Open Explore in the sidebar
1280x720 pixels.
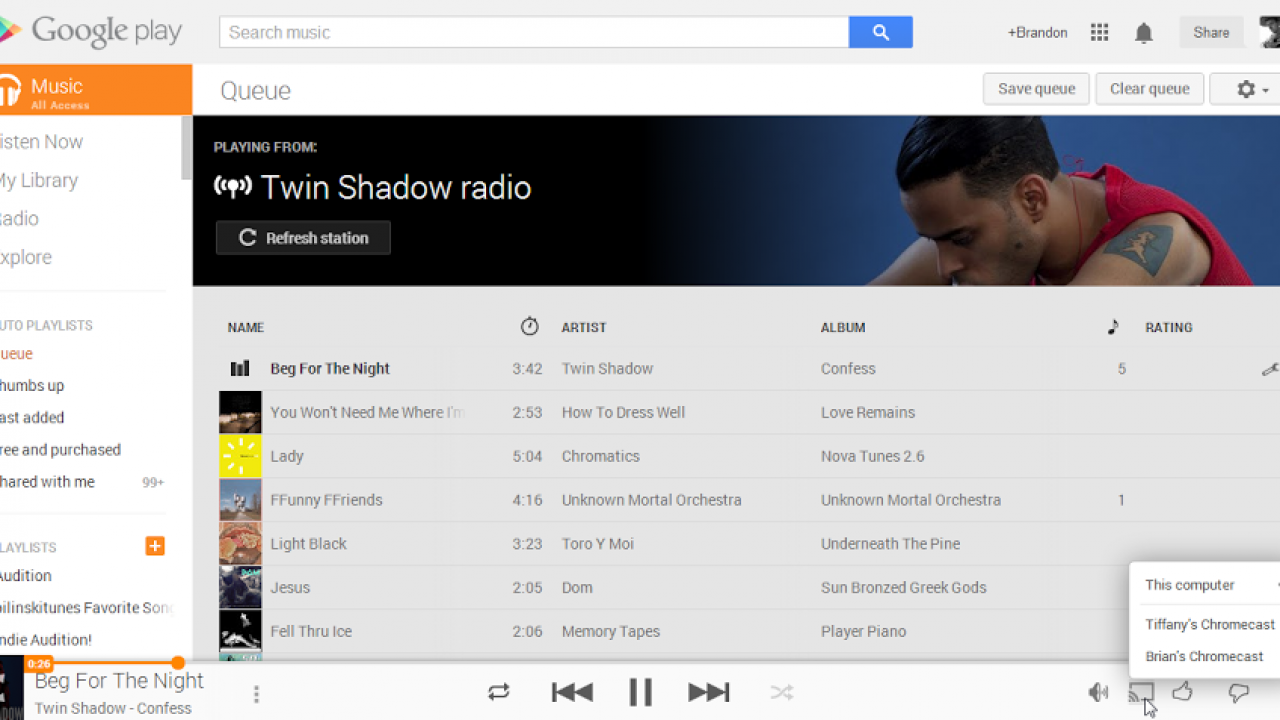[x=25, y=257]
